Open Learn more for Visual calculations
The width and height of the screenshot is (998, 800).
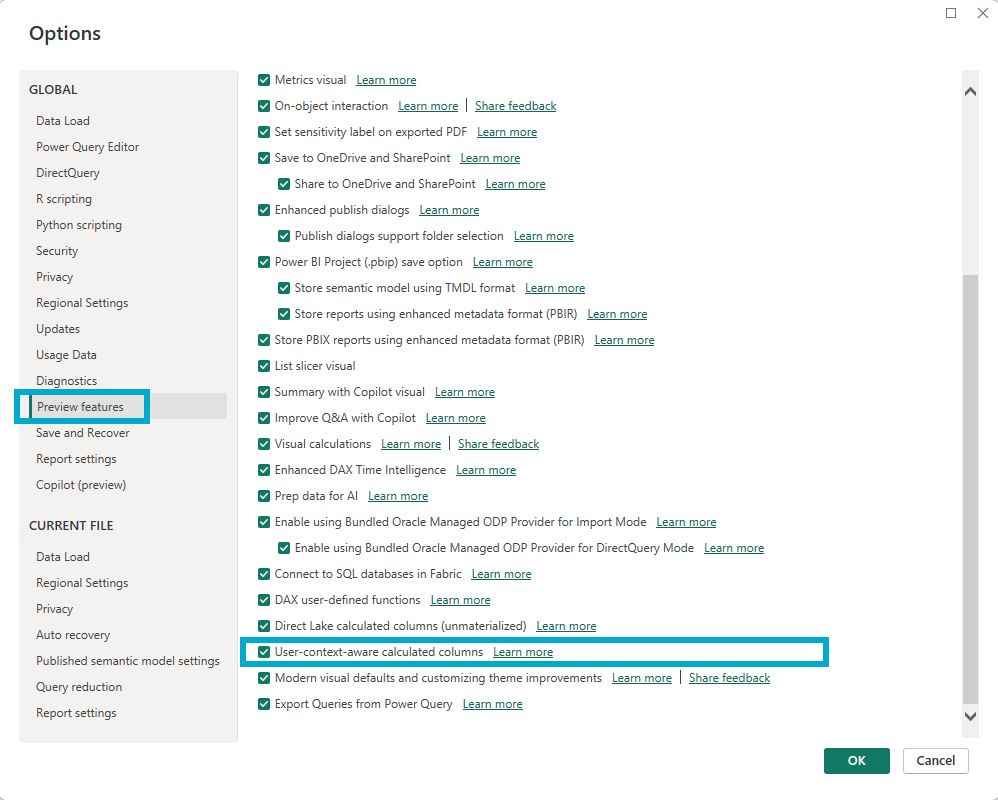(x=411, y=444)
